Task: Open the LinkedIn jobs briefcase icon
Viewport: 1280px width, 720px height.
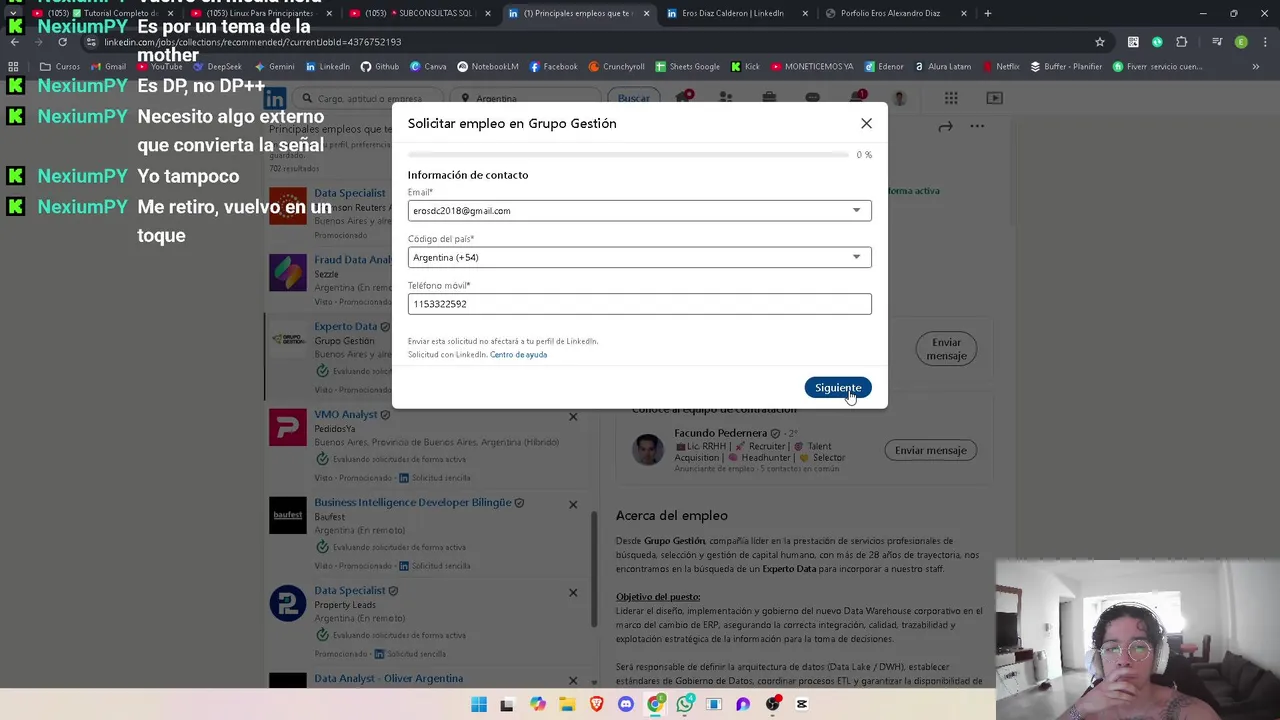Action: click(769, 98)
